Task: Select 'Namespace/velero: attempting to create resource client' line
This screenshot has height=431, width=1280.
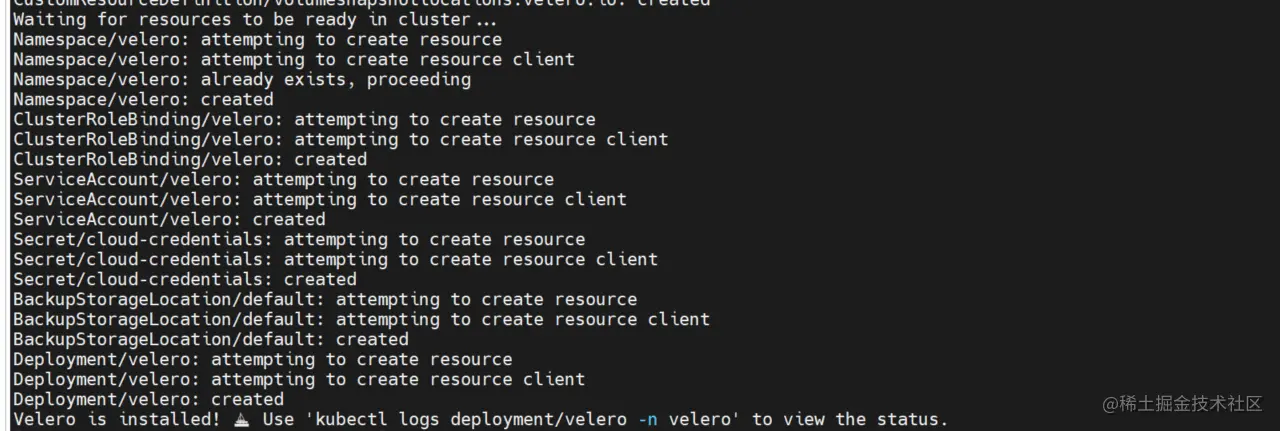Action: click(294, 59)
